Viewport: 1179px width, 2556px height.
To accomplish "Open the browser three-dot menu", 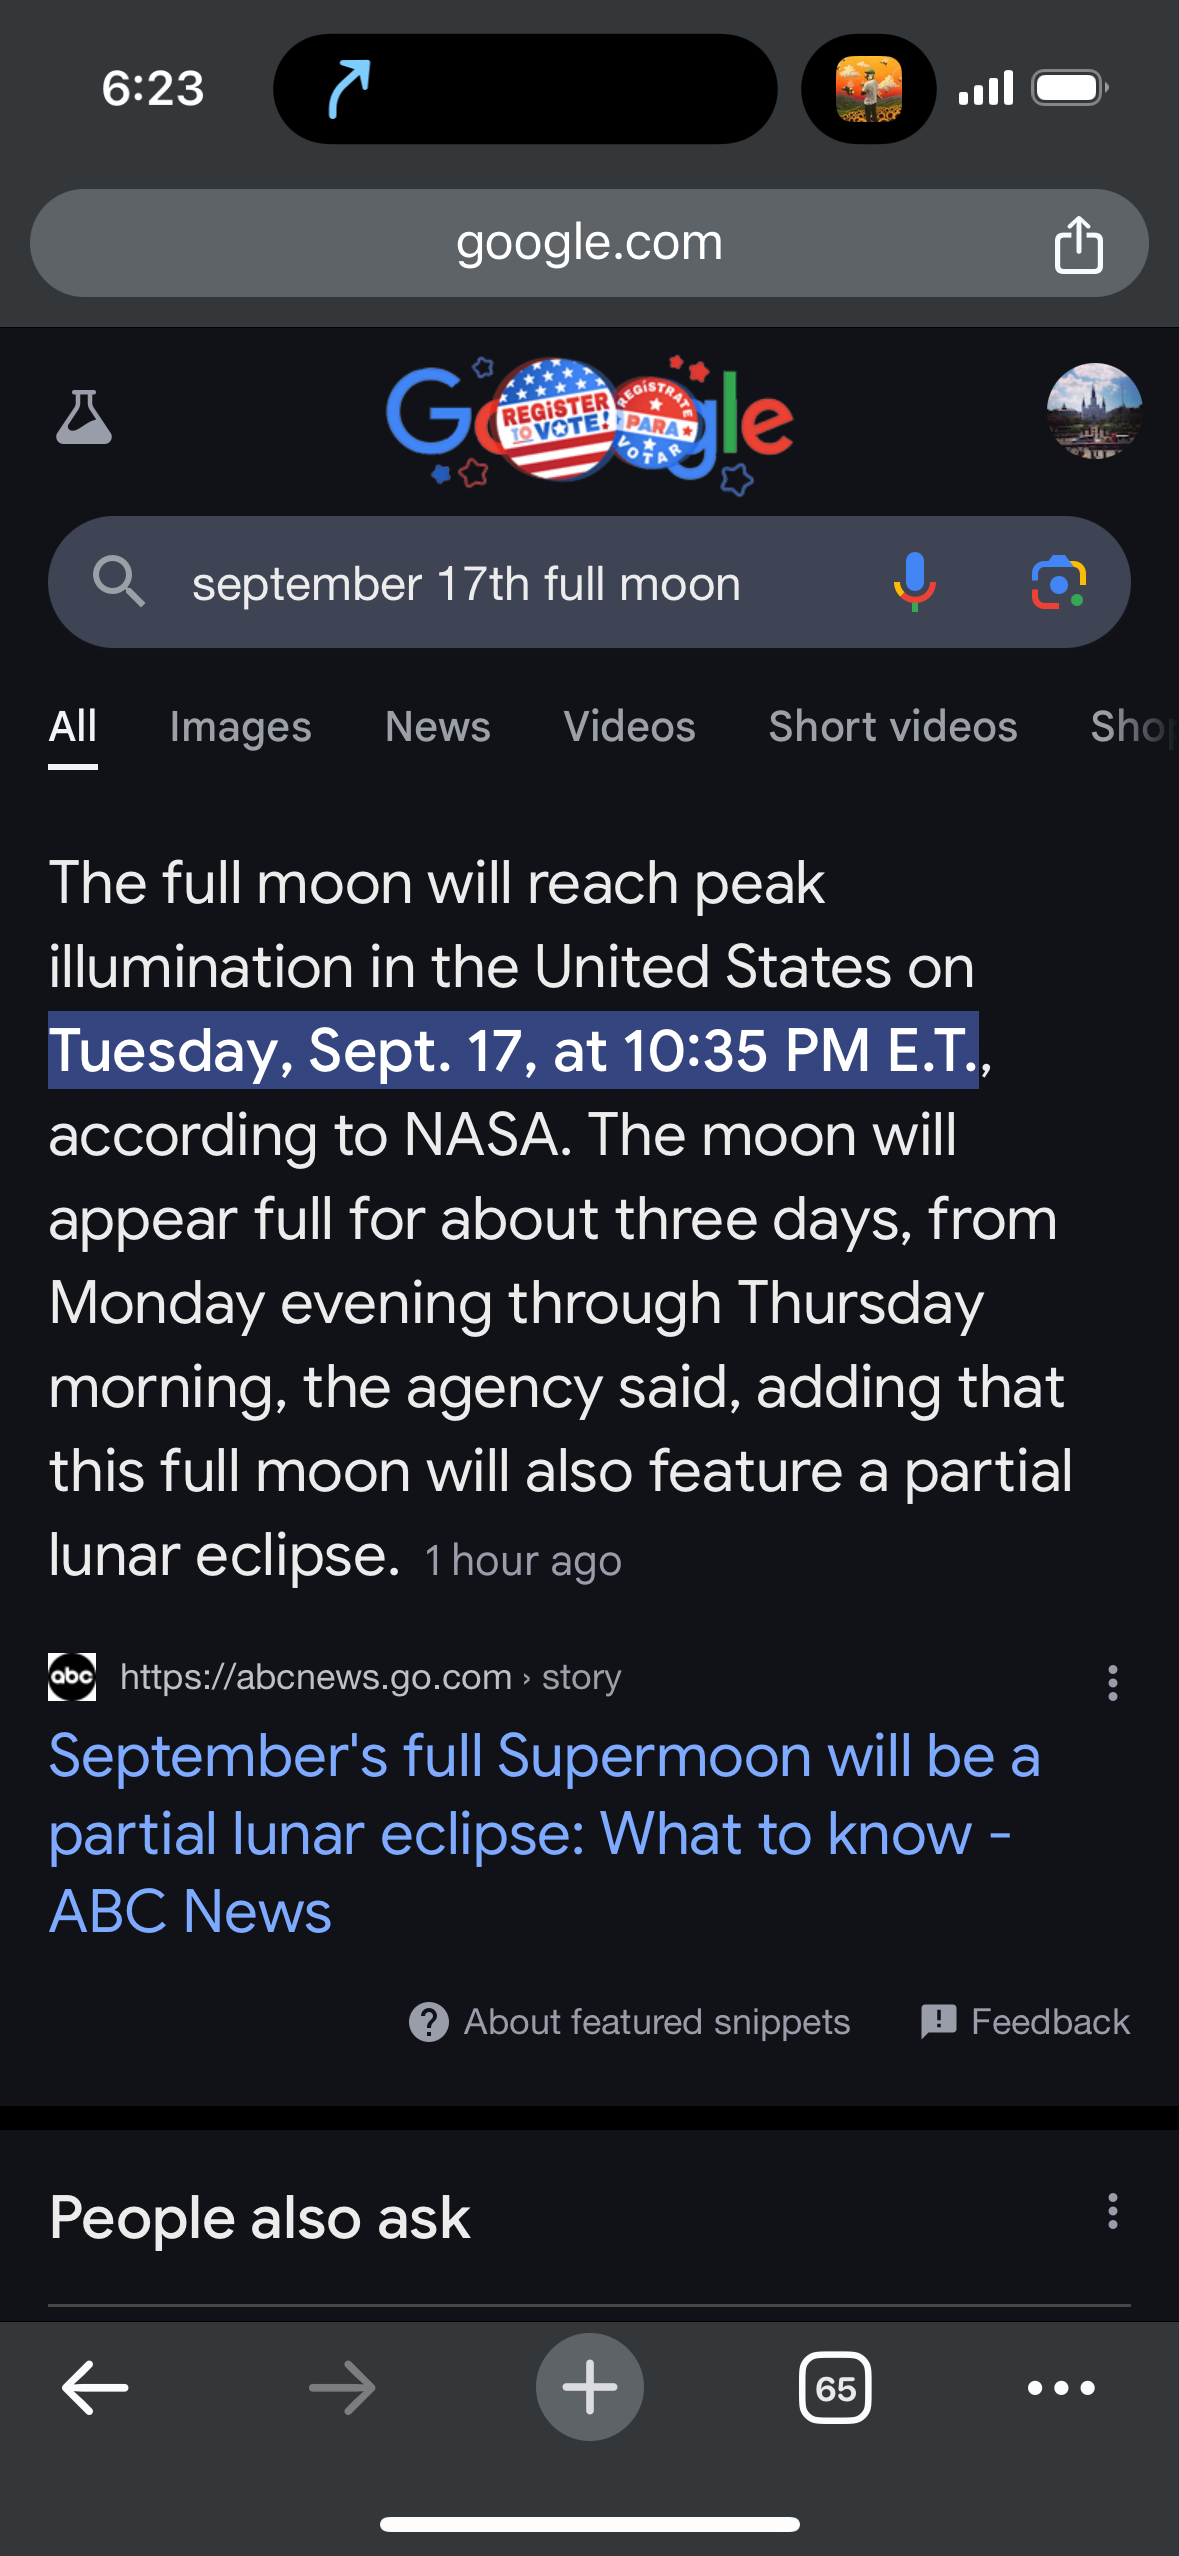I will pos(1061,2387).
